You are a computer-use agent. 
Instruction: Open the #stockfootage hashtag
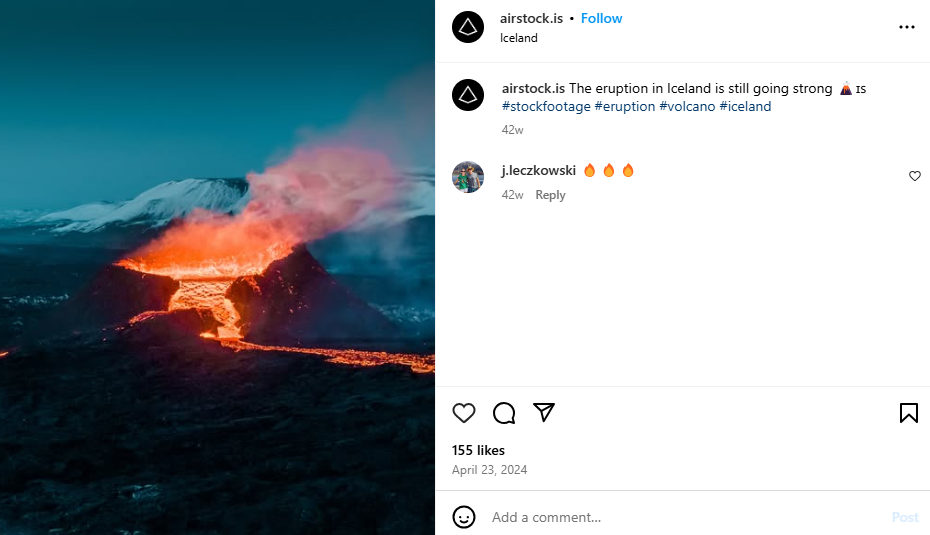point(546,106)
